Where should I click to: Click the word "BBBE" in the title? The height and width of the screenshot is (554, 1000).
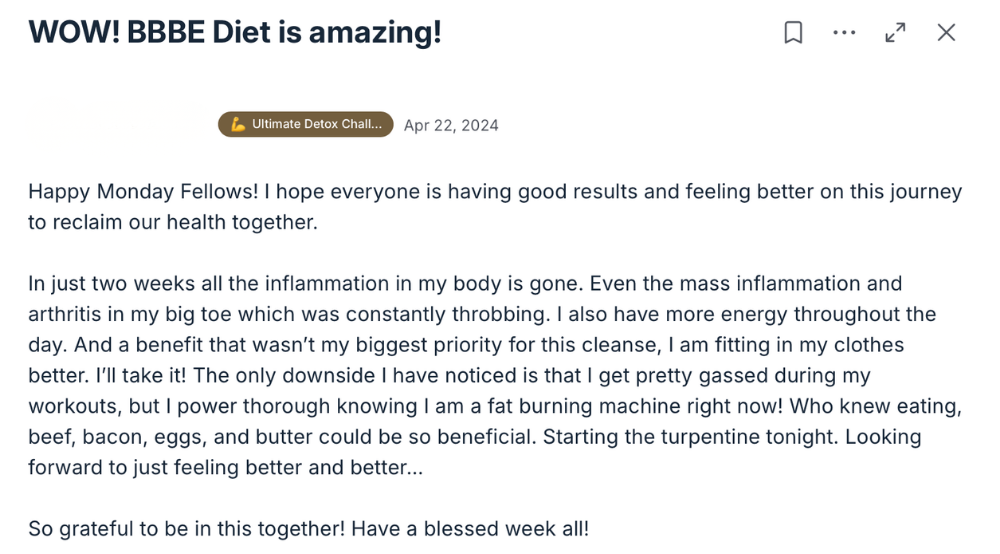pos(167,33)
